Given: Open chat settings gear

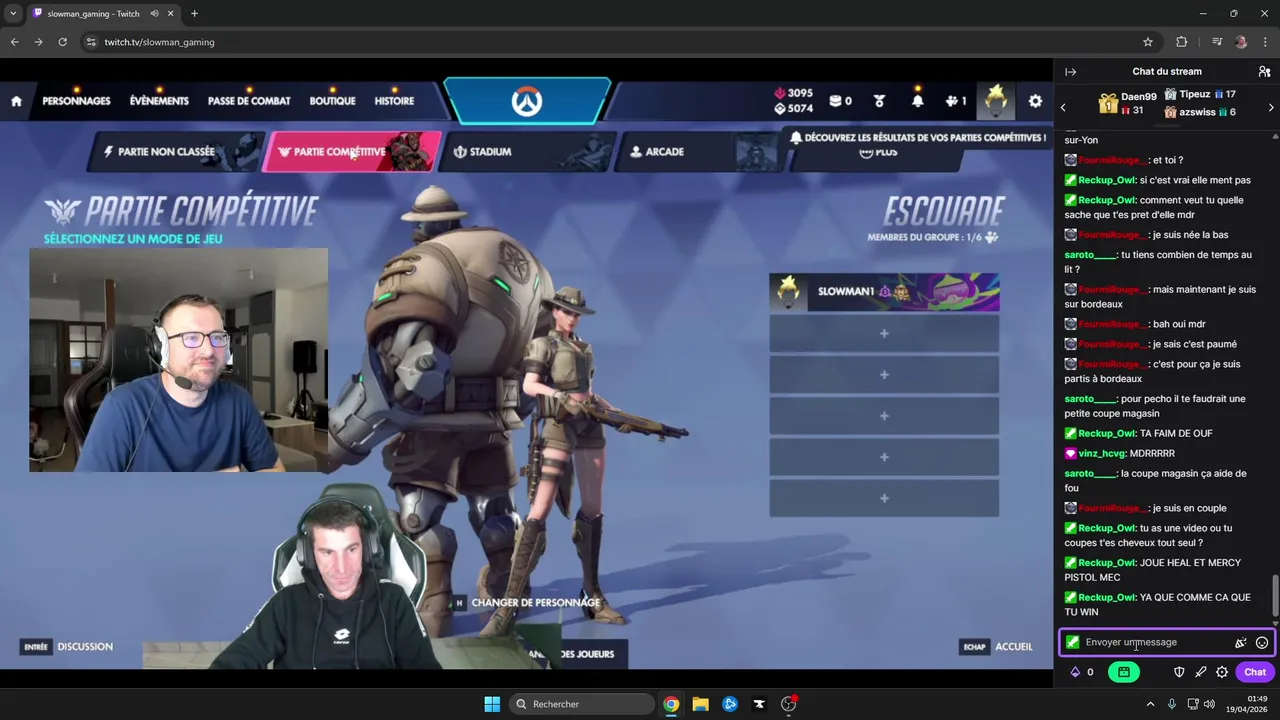Looking at the screenshot, I should click(1222, 672).
